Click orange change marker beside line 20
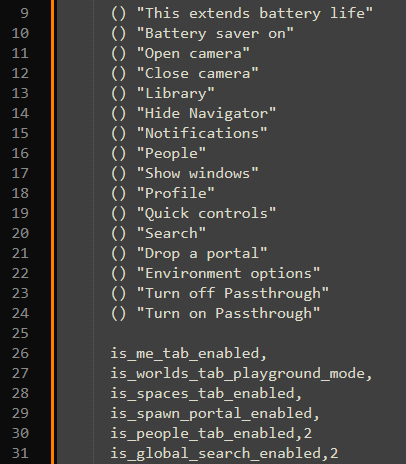Viewport: 406px width, 464px height. 52,233
